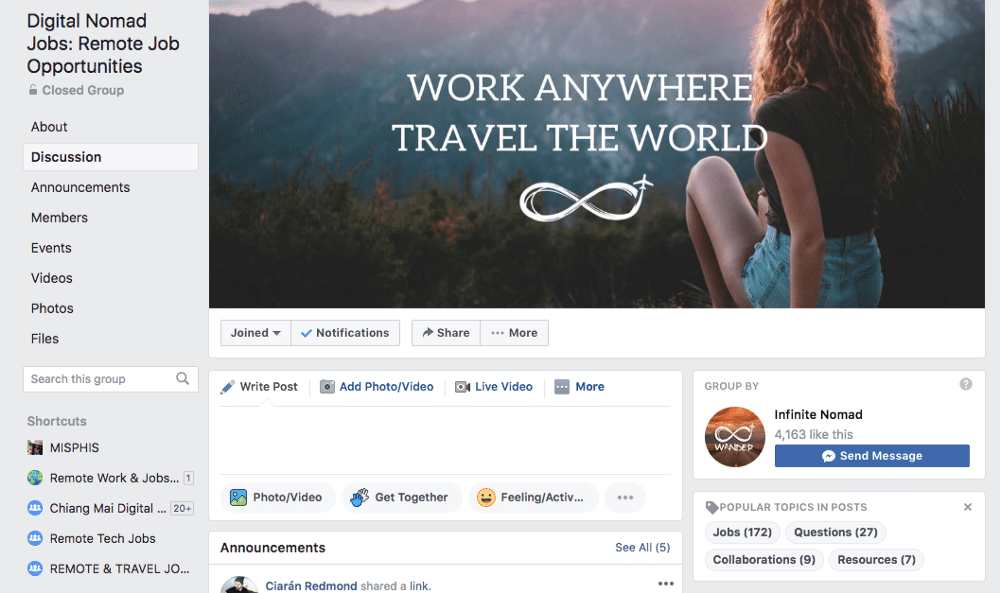
Task: Click the three-dots button beside Feeling/Activity
Action: click(625, 497)
